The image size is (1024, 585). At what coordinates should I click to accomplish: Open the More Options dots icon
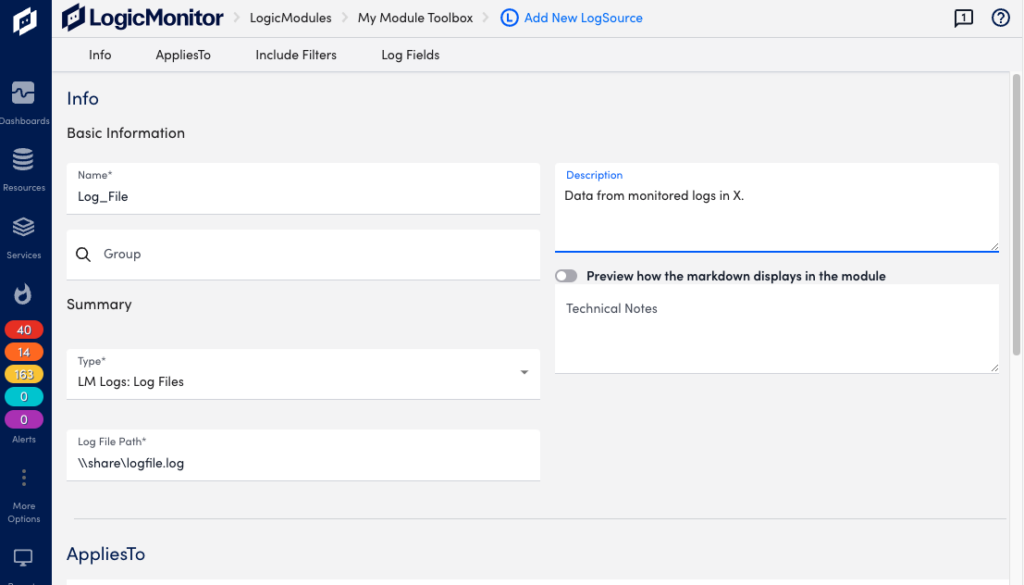24,478
